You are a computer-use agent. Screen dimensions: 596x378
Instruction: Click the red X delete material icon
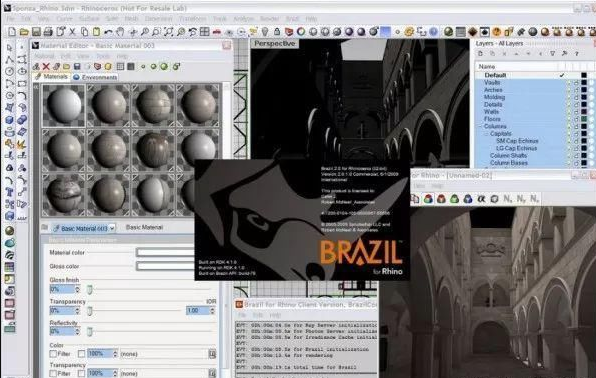46,67
